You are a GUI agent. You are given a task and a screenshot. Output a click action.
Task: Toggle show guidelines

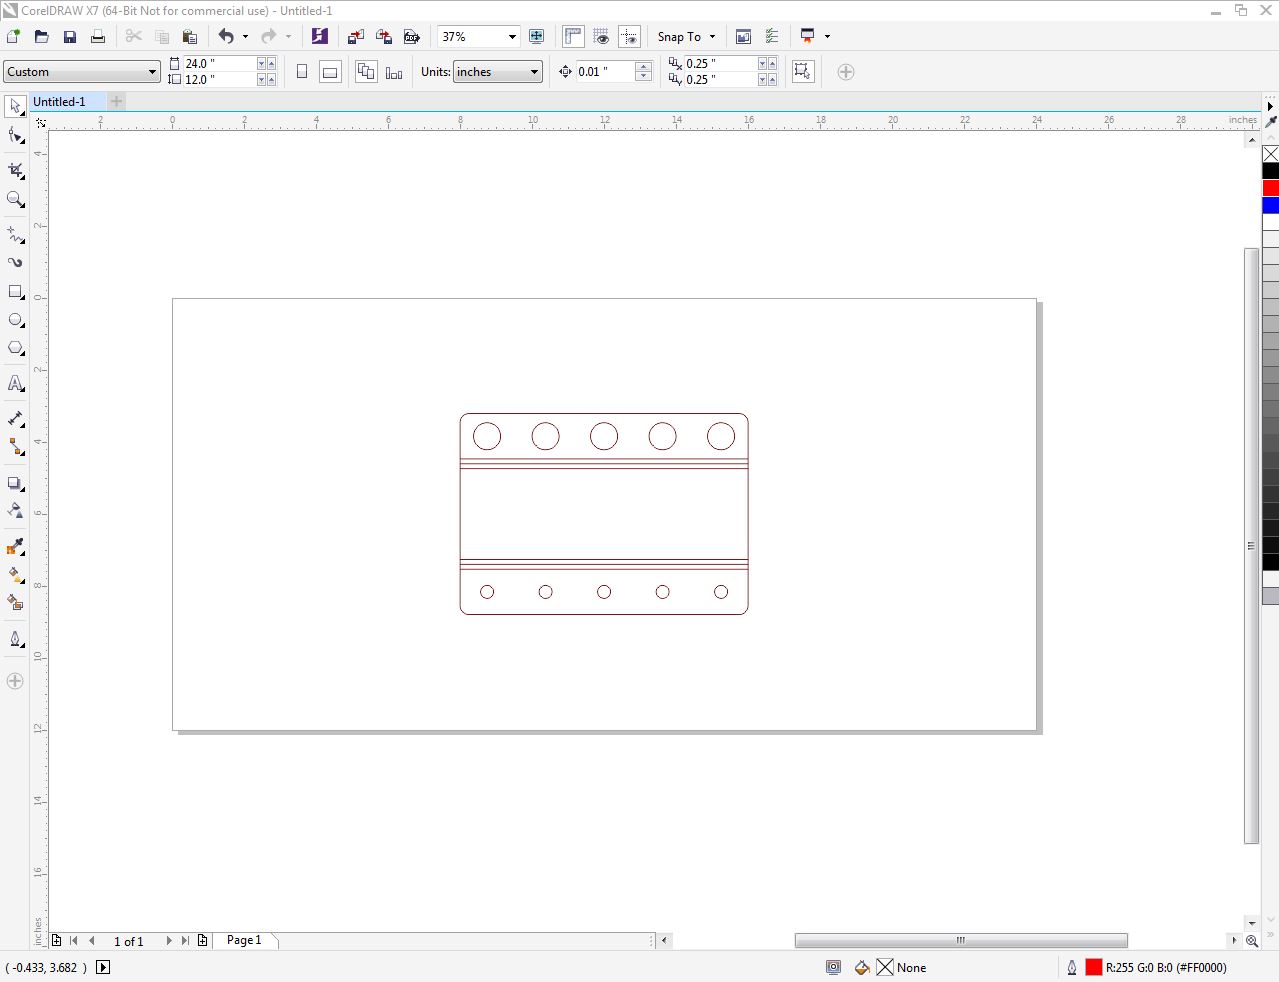pyautogui.click(x=629, y=37)
